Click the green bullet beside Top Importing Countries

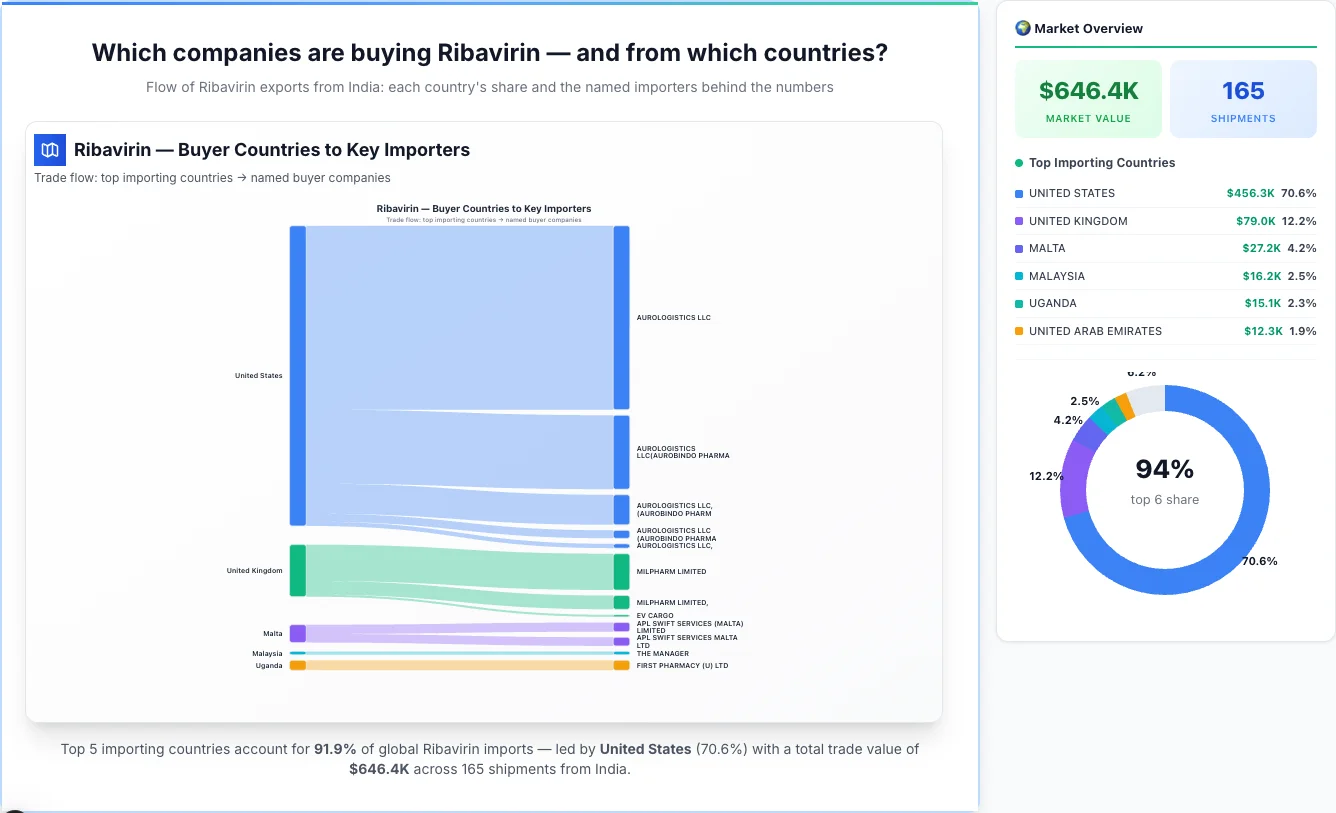click(1017, 162)
